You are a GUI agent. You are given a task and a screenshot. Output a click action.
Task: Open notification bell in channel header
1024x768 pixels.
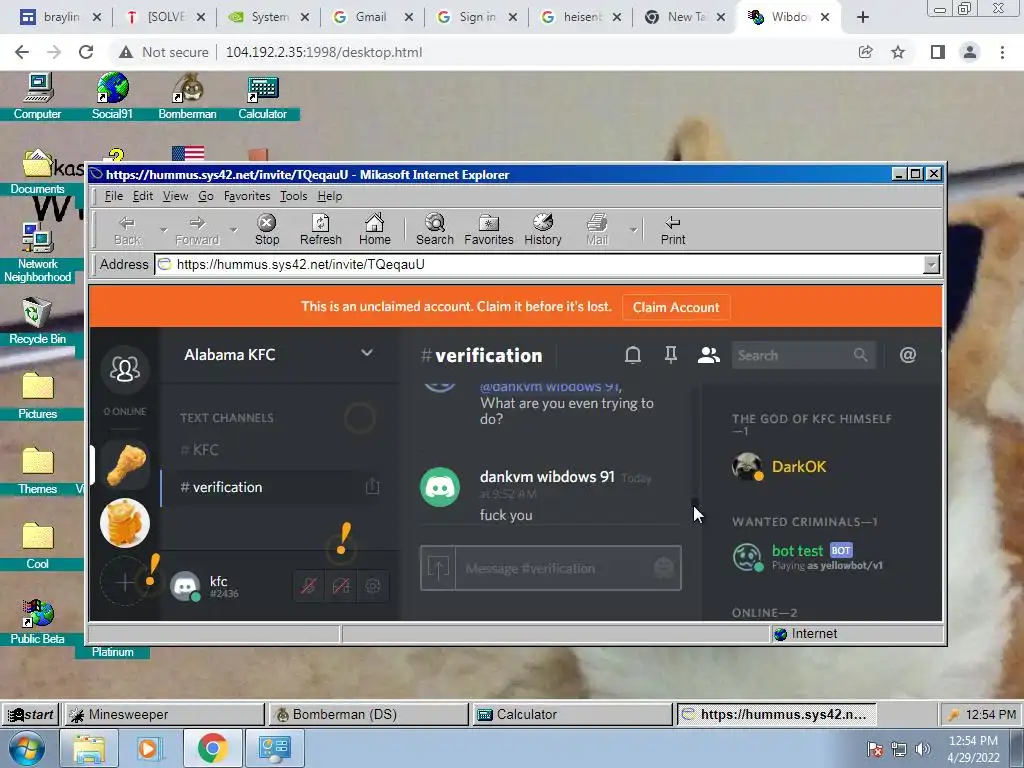[633, 355]
